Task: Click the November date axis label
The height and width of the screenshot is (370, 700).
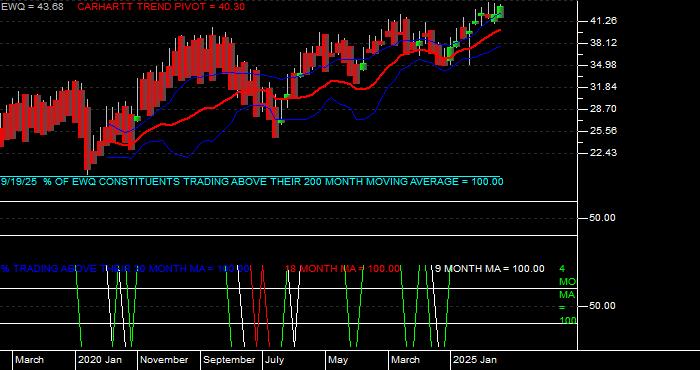Action: click(x=165, y=360)
